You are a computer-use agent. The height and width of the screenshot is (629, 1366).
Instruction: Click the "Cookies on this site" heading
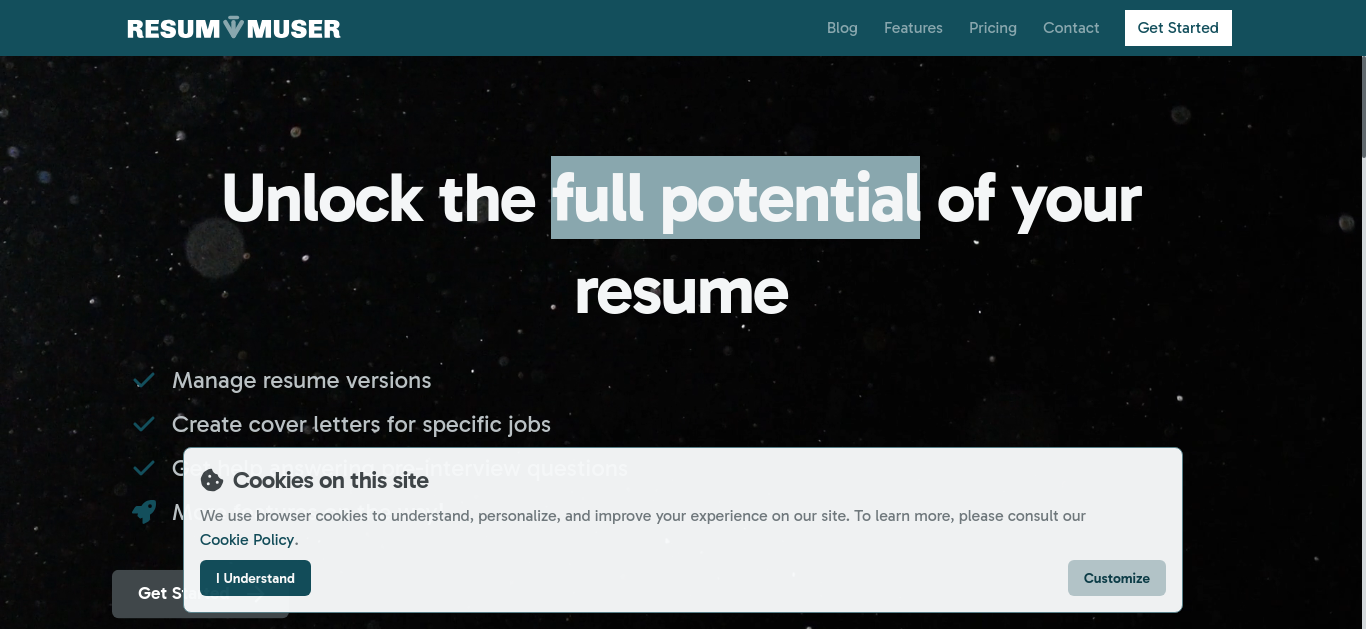[331, 480]
